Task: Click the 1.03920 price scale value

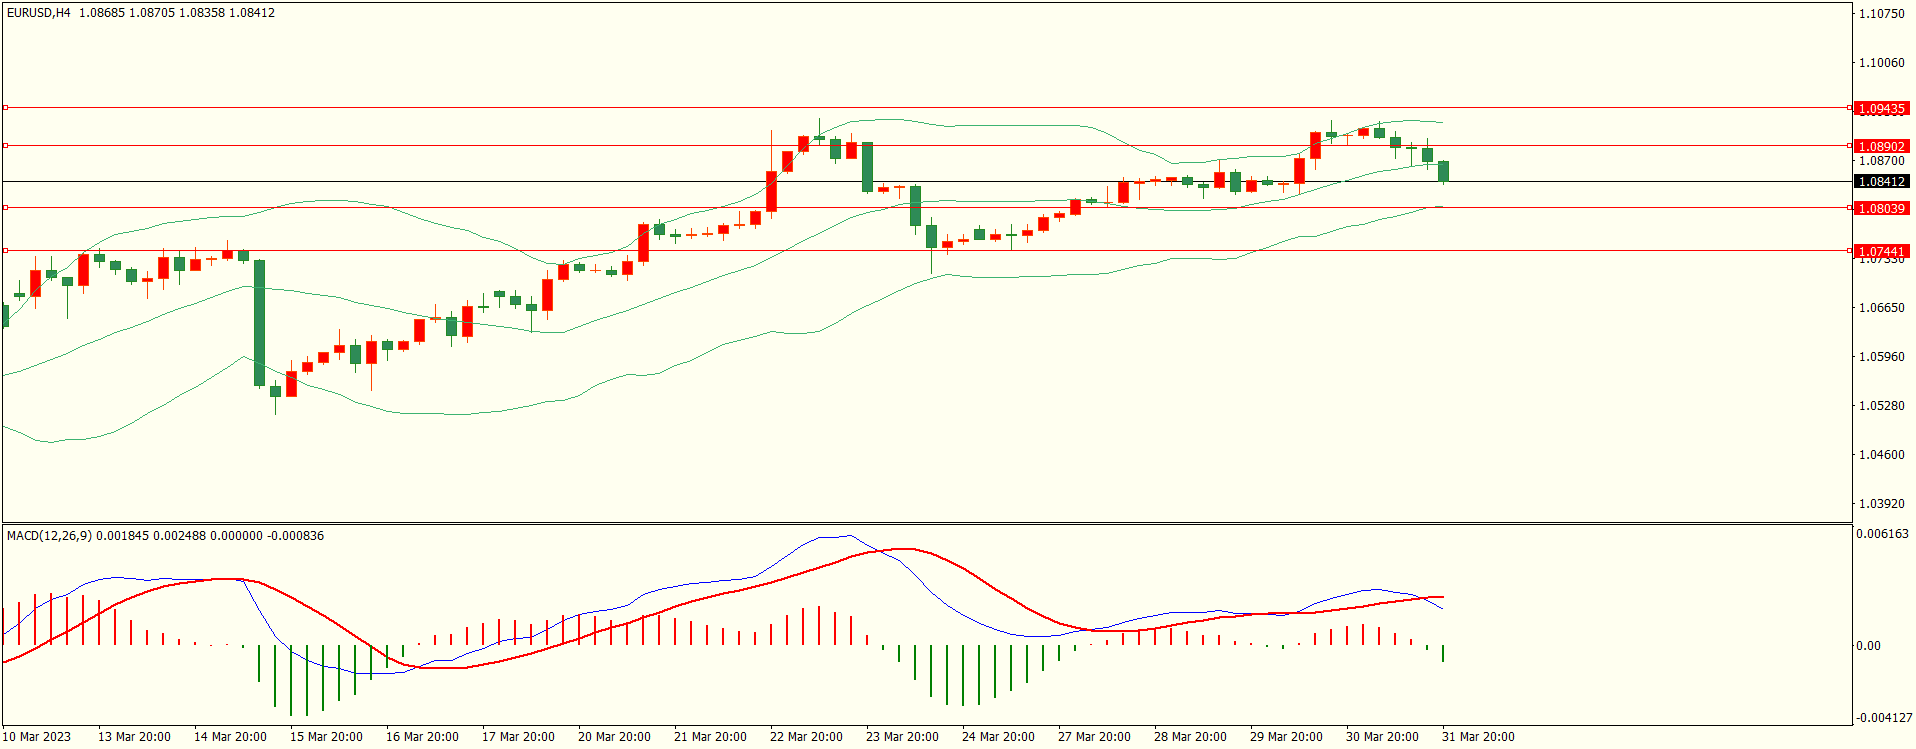Action: (x=1881, y=504)
